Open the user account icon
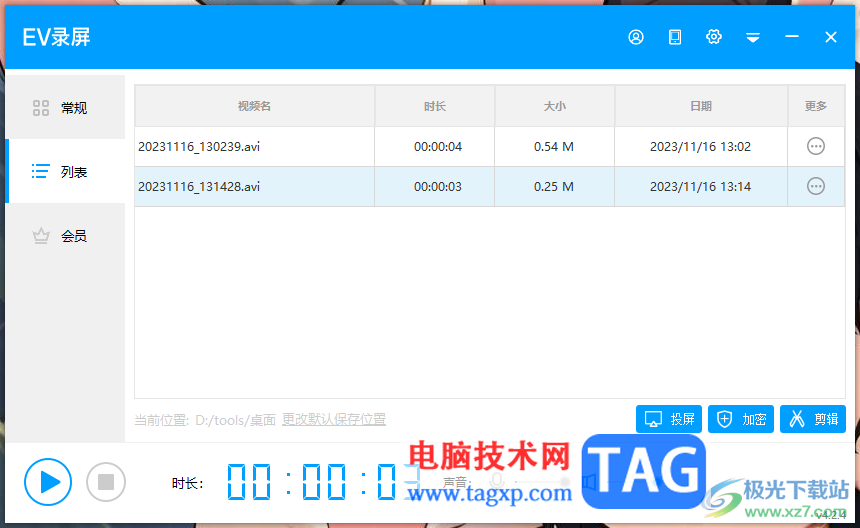 point(636,37)
